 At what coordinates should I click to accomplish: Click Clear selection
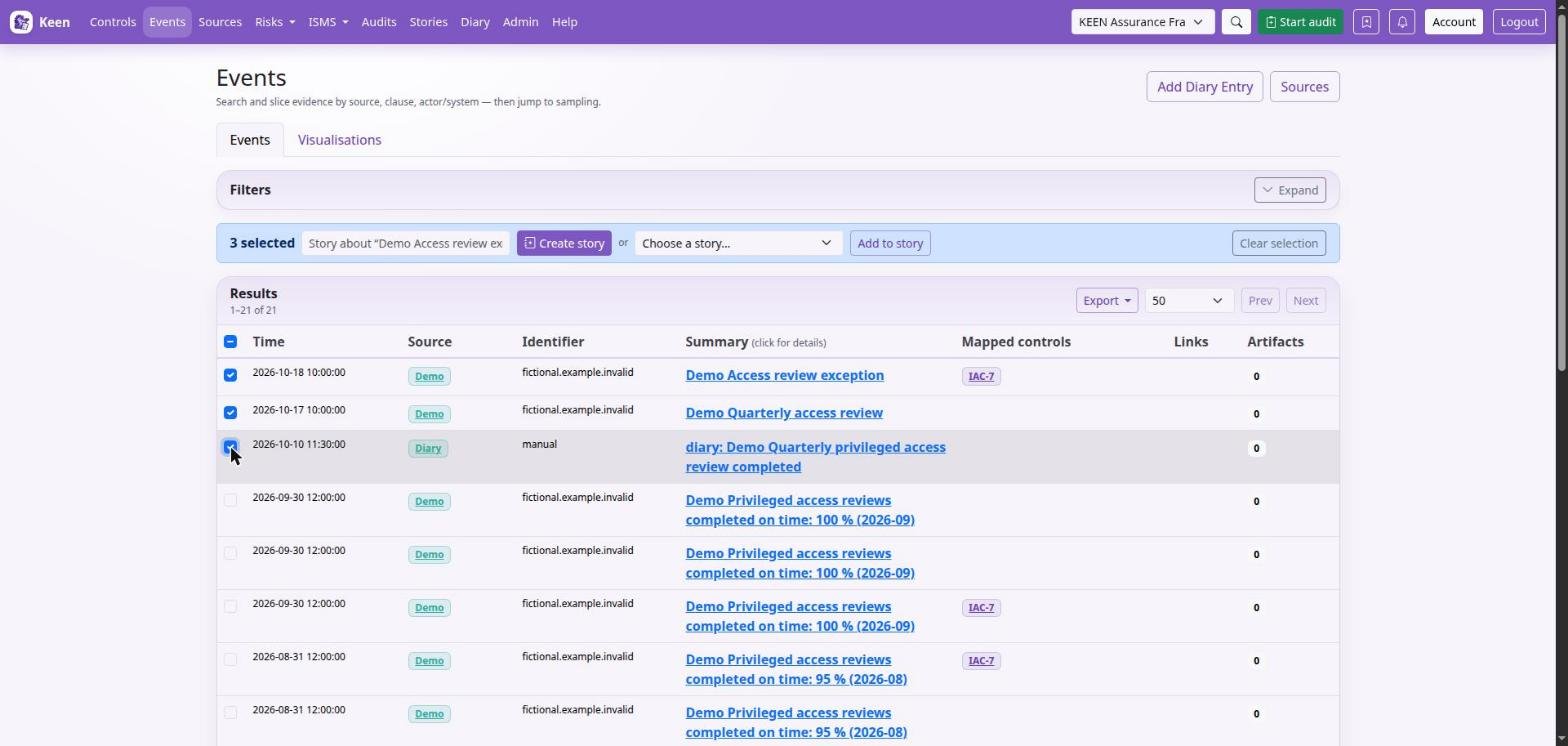coord(1279,243)
